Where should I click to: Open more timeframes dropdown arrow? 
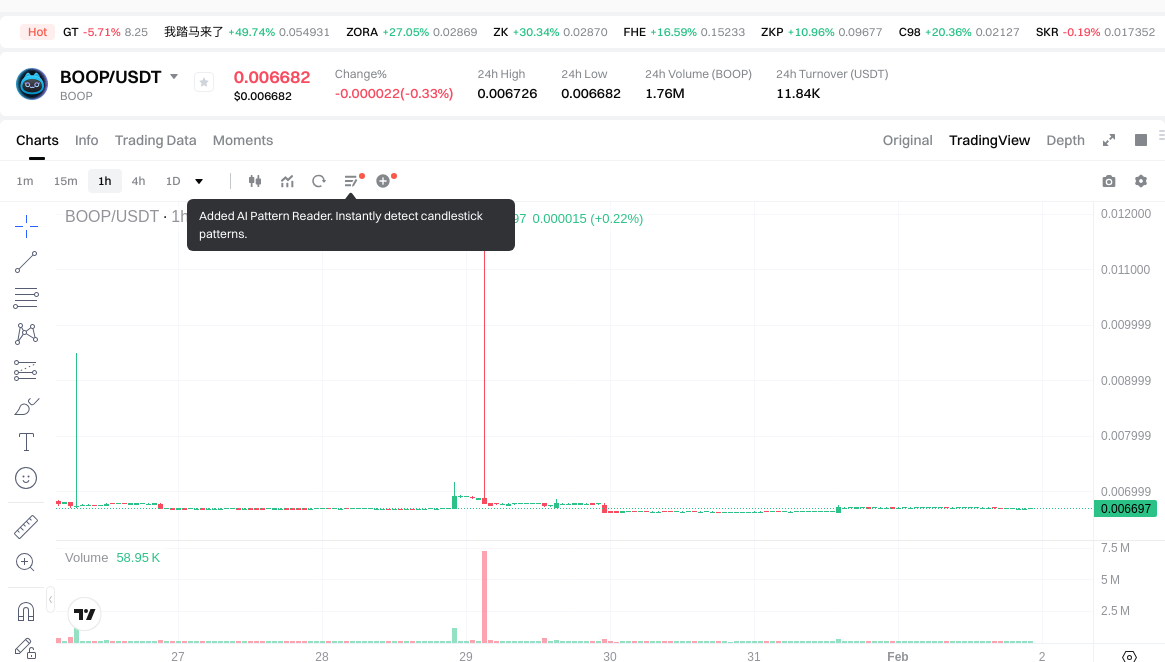pos(199,181)
